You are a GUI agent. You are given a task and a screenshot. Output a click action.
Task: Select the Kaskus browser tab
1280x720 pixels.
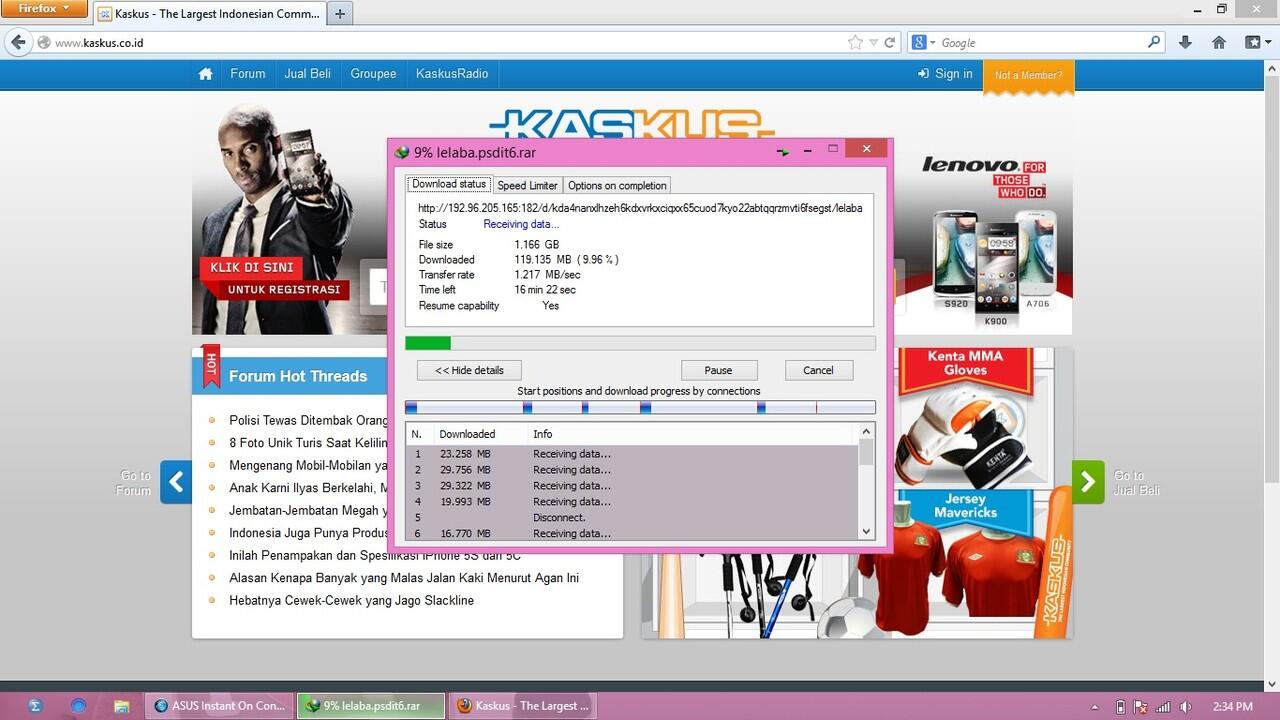click(x=210, y=14)
